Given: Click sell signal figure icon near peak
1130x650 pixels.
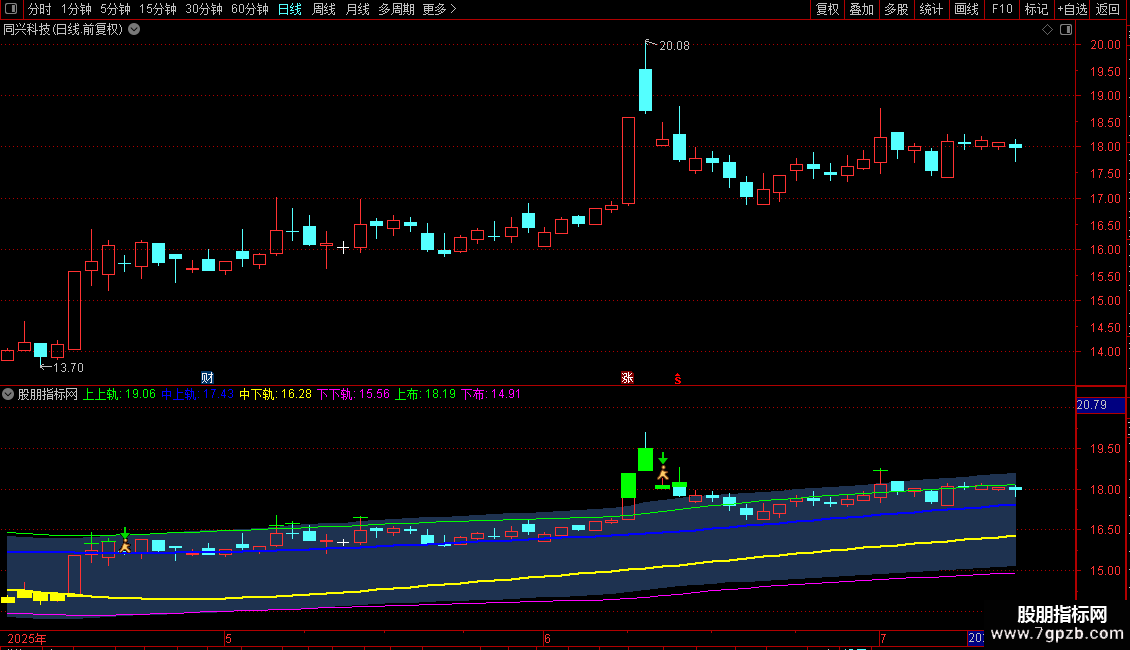Looking at the screenshot, I should pyautogui.click(x=663, y=473).
